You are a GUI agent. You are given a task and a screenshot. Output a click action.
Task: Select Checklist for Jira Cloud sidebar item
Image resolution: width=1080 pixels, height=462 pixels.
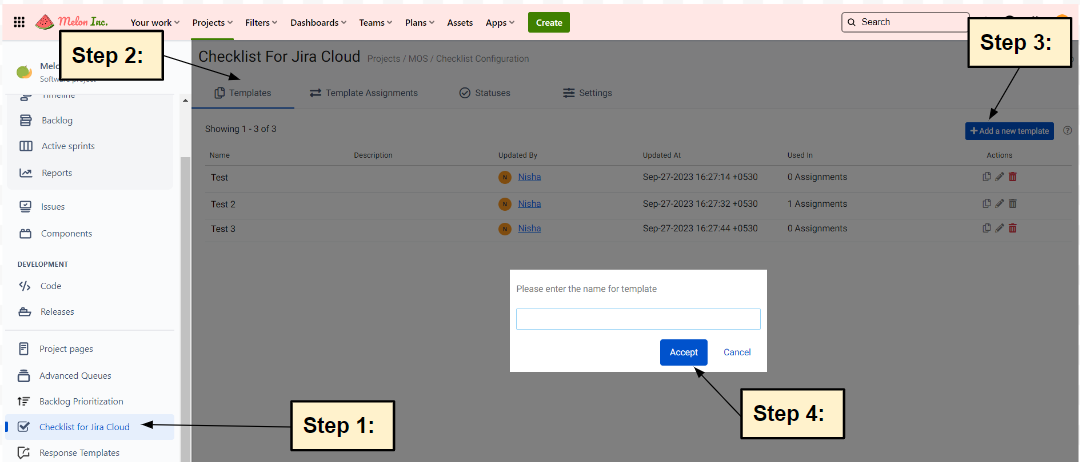(x=84, y=427)
